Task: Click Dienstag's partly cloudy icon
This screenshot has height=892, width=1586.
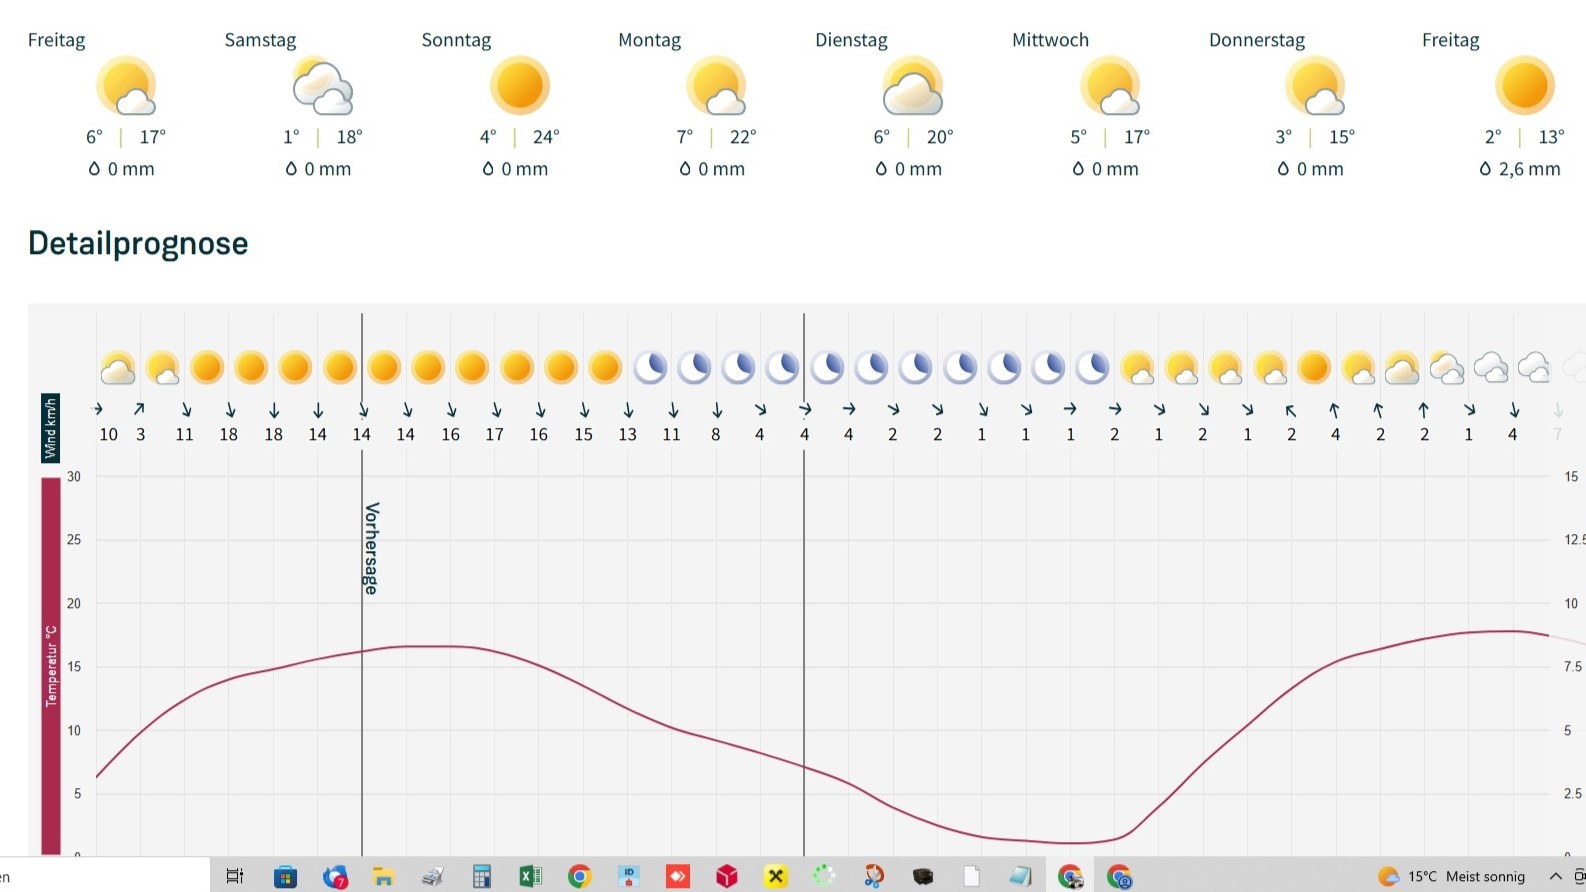Action: (912, 87)
